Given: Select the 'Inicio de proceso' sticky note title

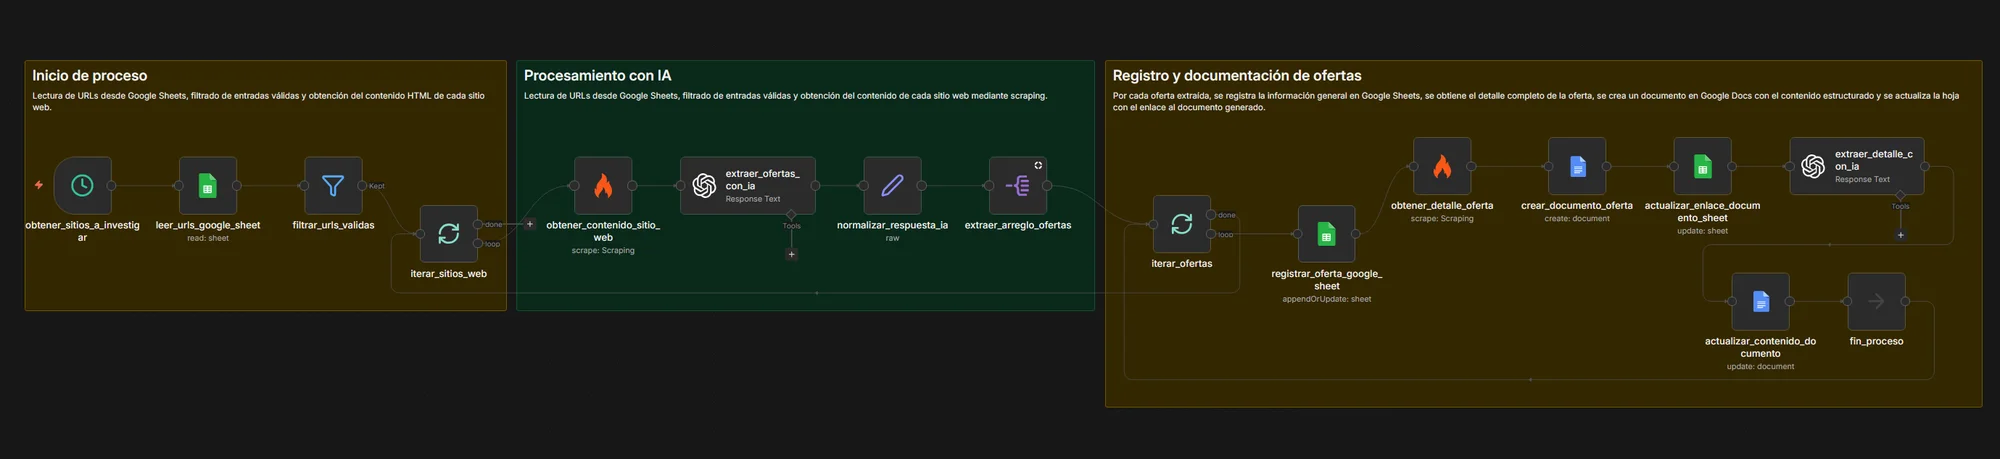Looking at the screenshot, I should click(x=89, y=75).
